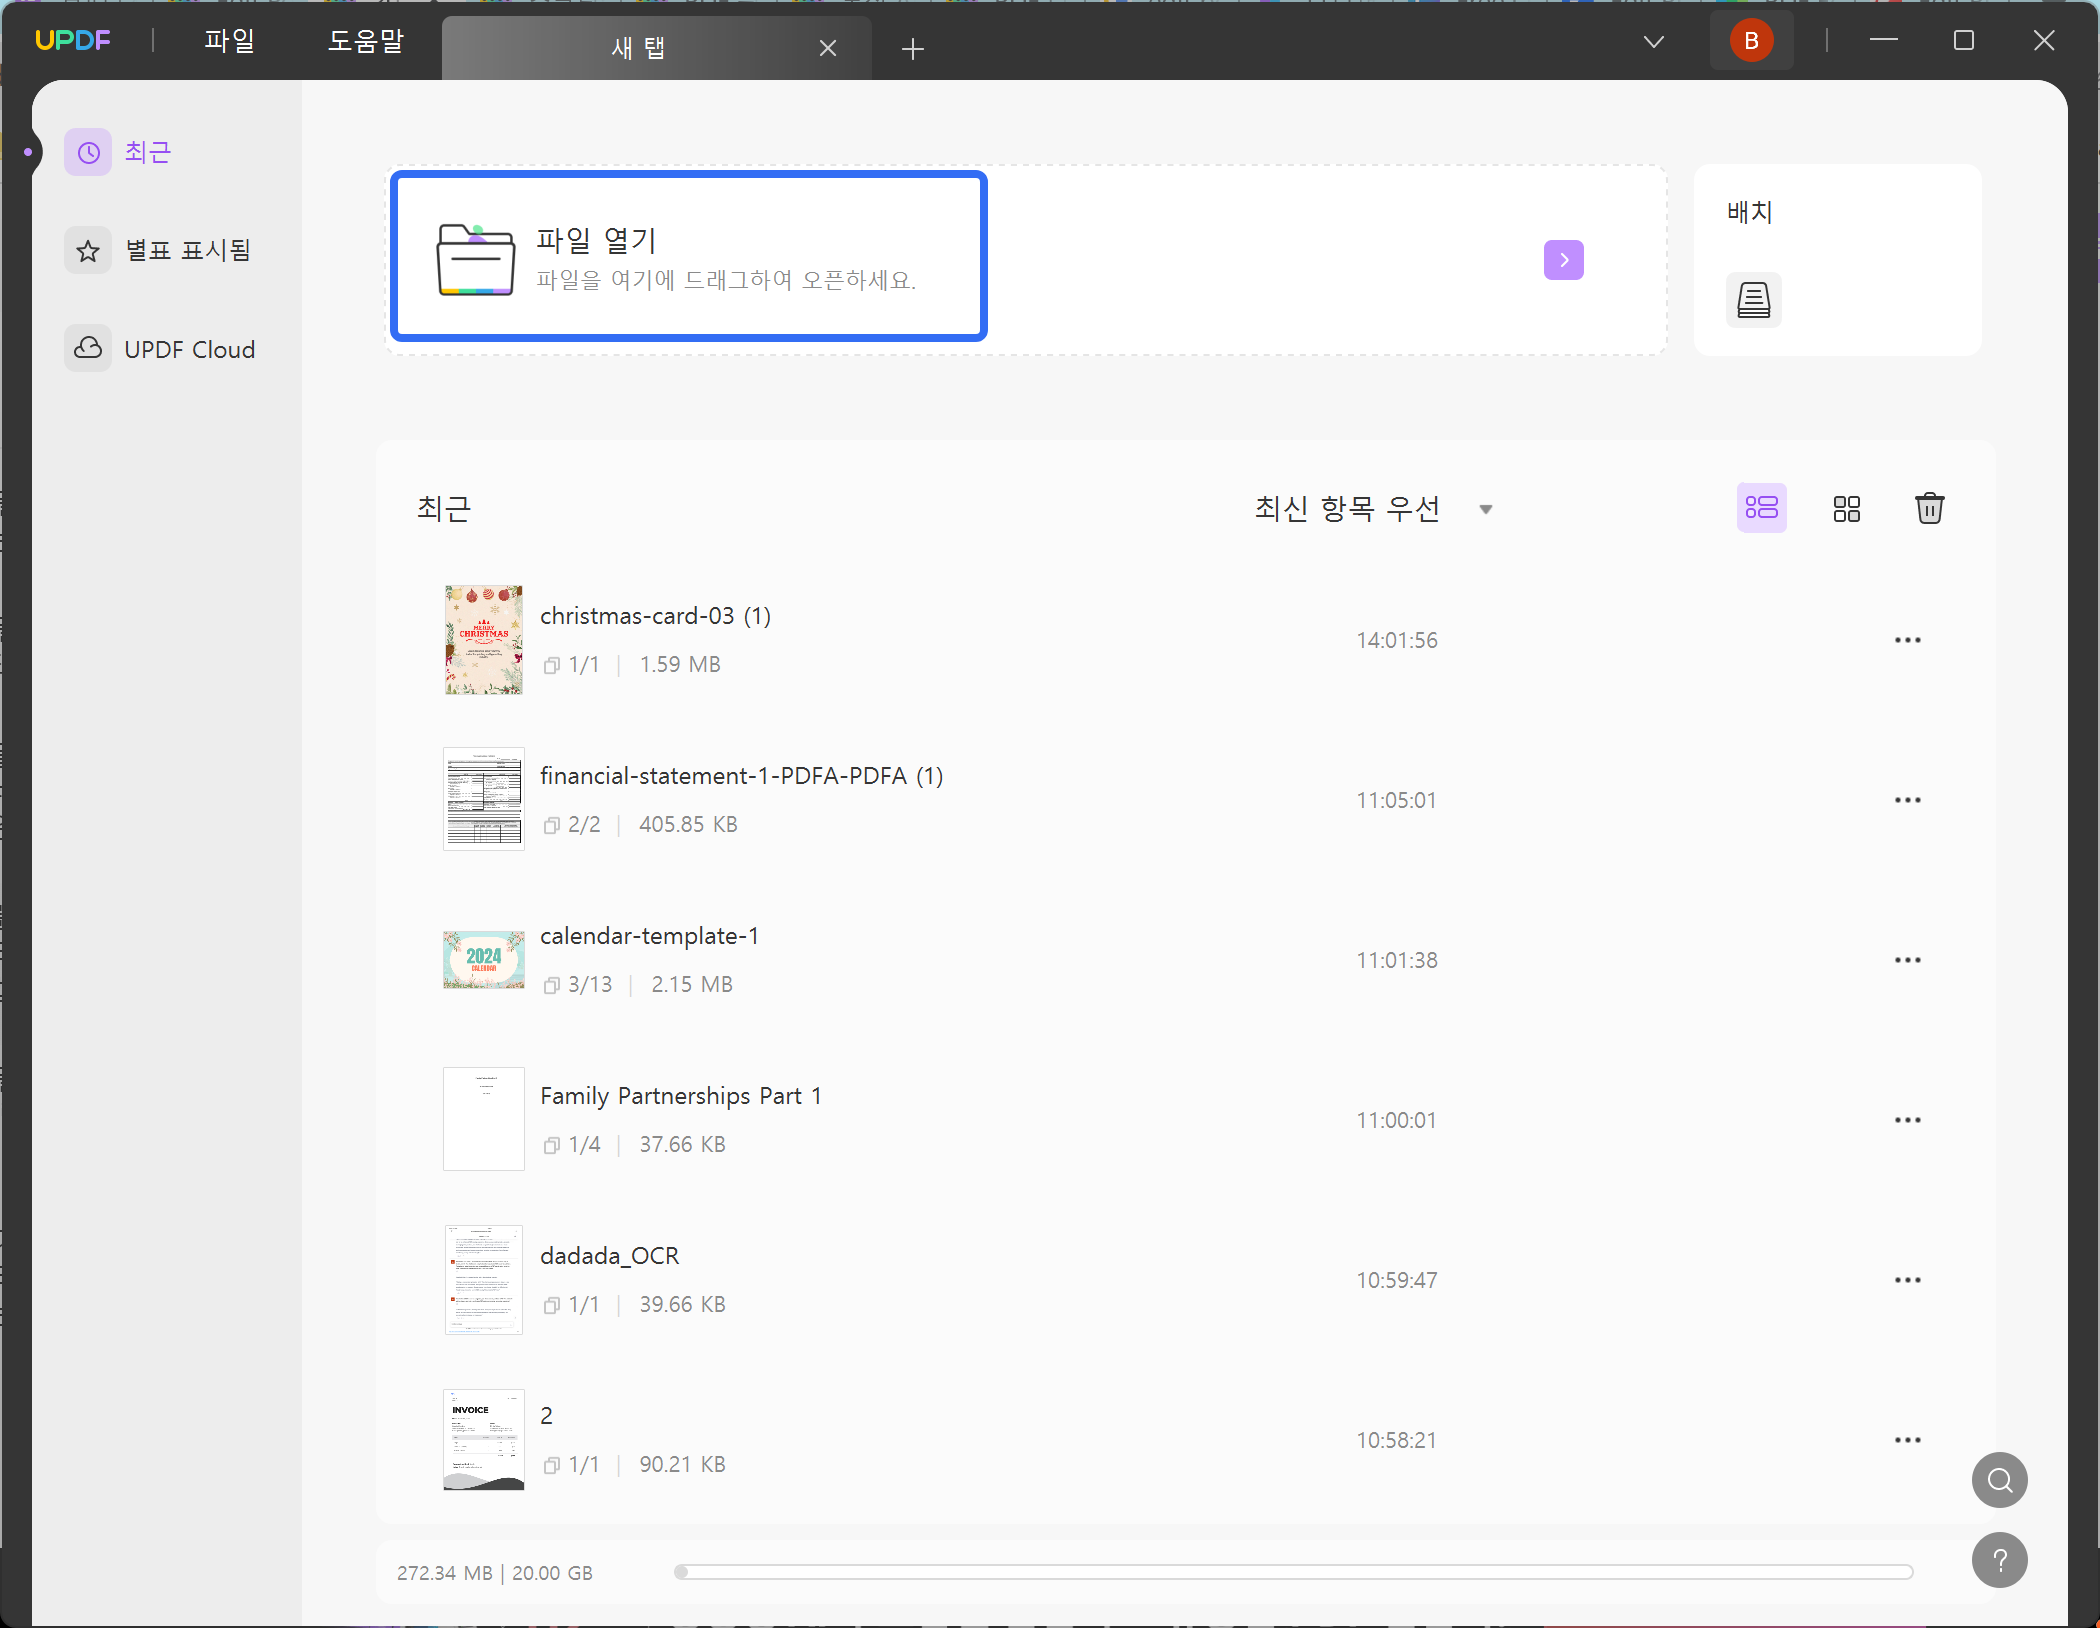Open more options for financial-statement-1-PDFA-PDFA
The height and width of the screenshot is (1628, 2100).
[1908, 800]
